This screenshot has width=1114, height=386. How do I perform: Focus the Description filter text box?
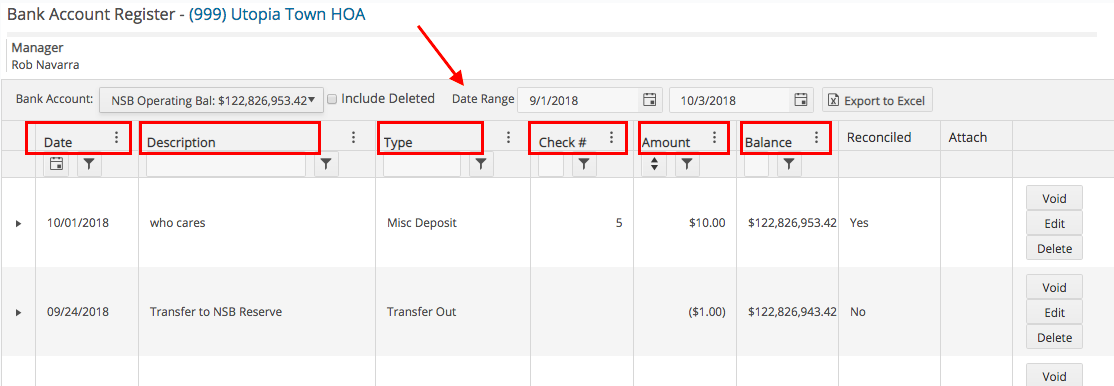pyautogui.click(x=226, y=164)
